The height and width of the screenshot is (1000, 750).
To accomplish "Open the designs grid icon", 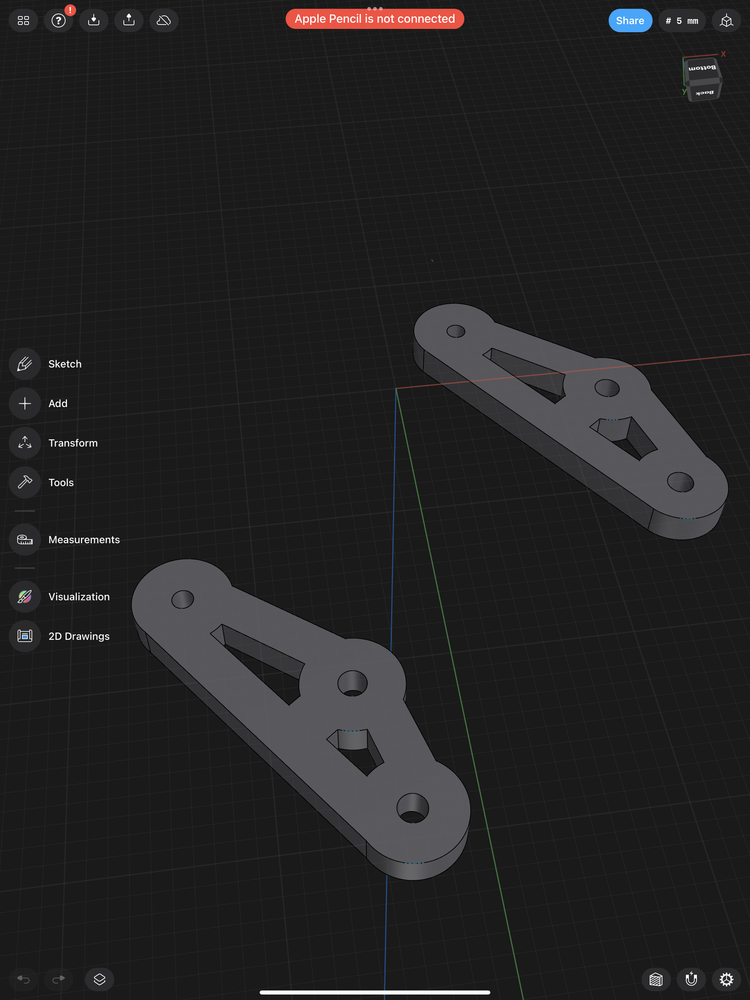I will [x=24, y=20].
